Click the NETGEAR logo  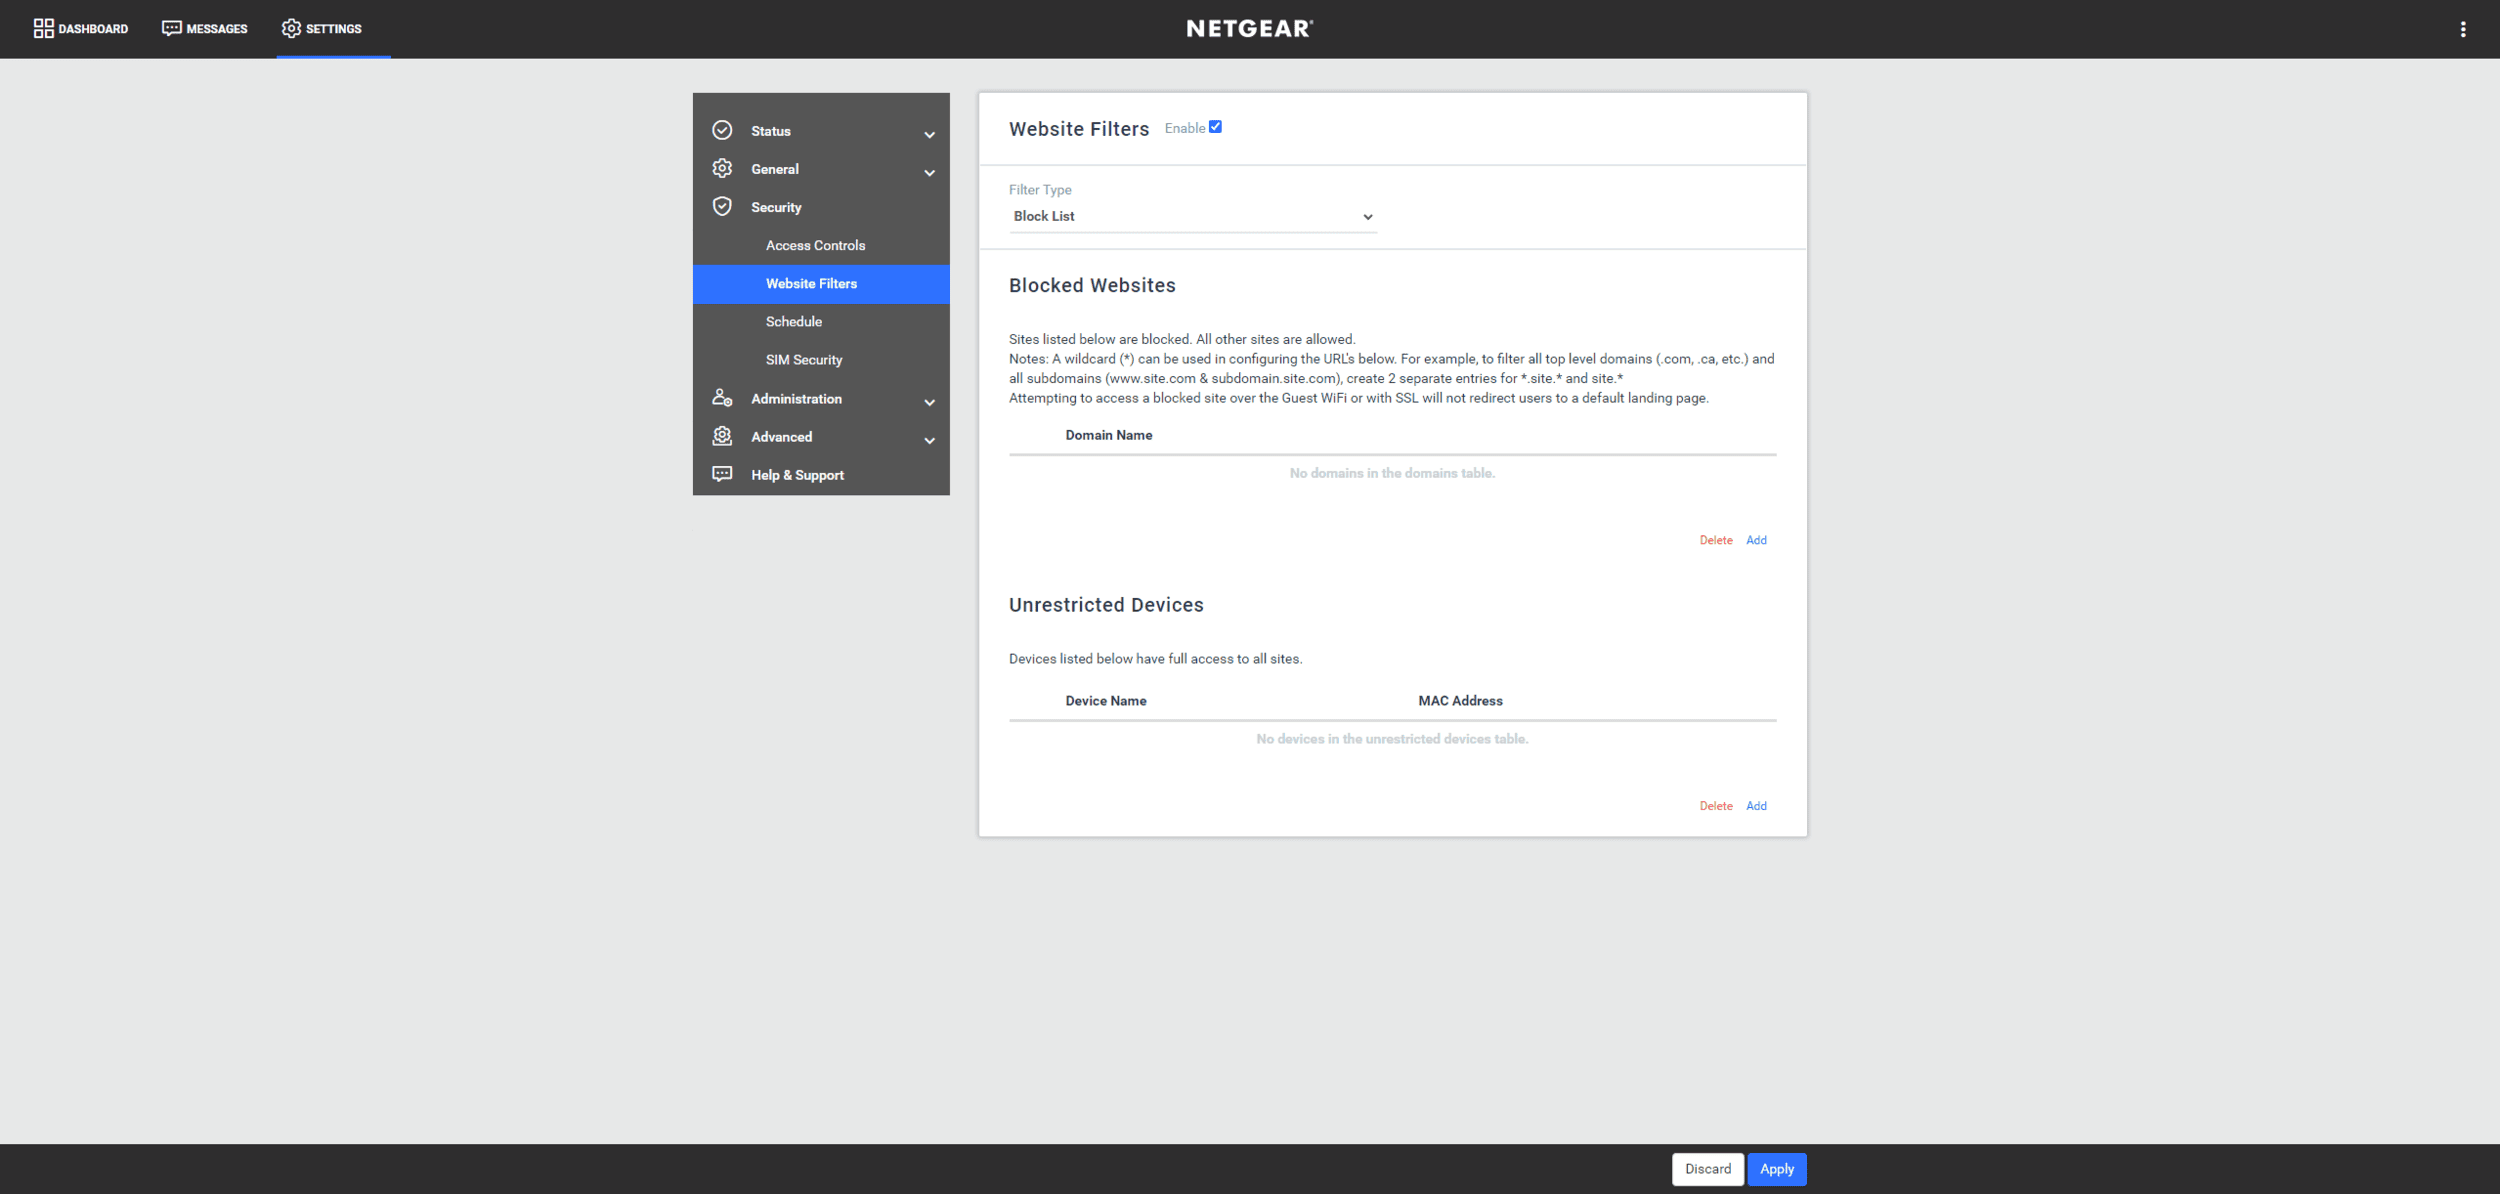click(x=1249, y=29)
